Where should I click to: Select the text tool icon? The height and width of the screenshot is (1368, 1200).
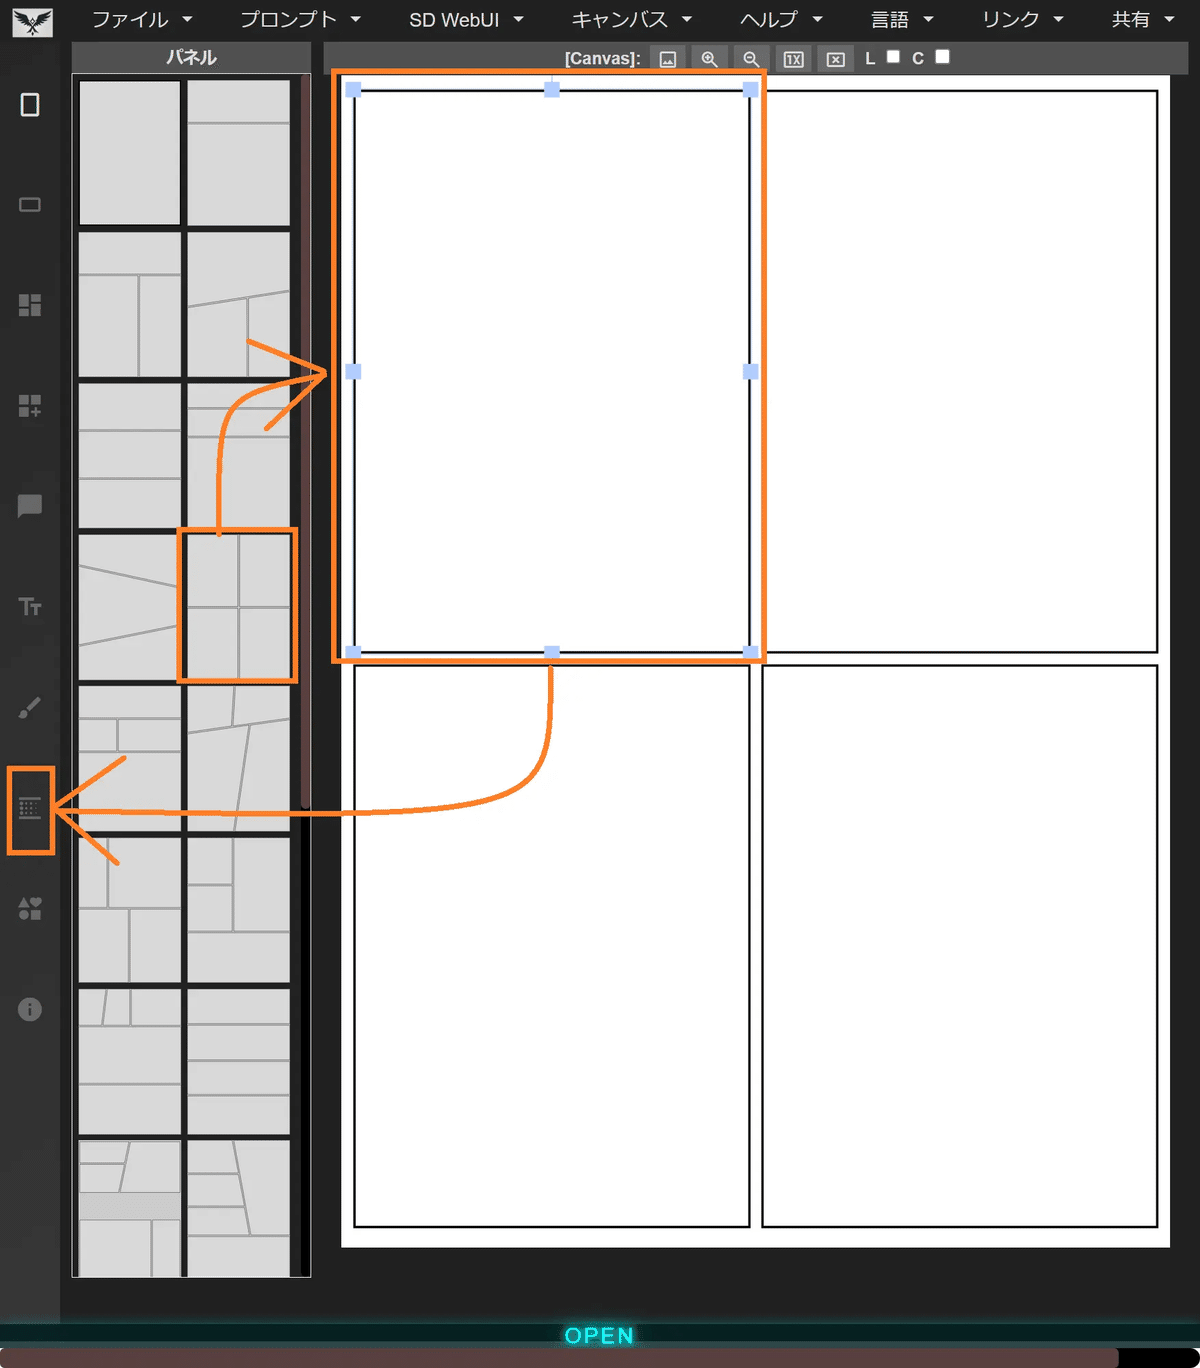[x=30, y=607]
